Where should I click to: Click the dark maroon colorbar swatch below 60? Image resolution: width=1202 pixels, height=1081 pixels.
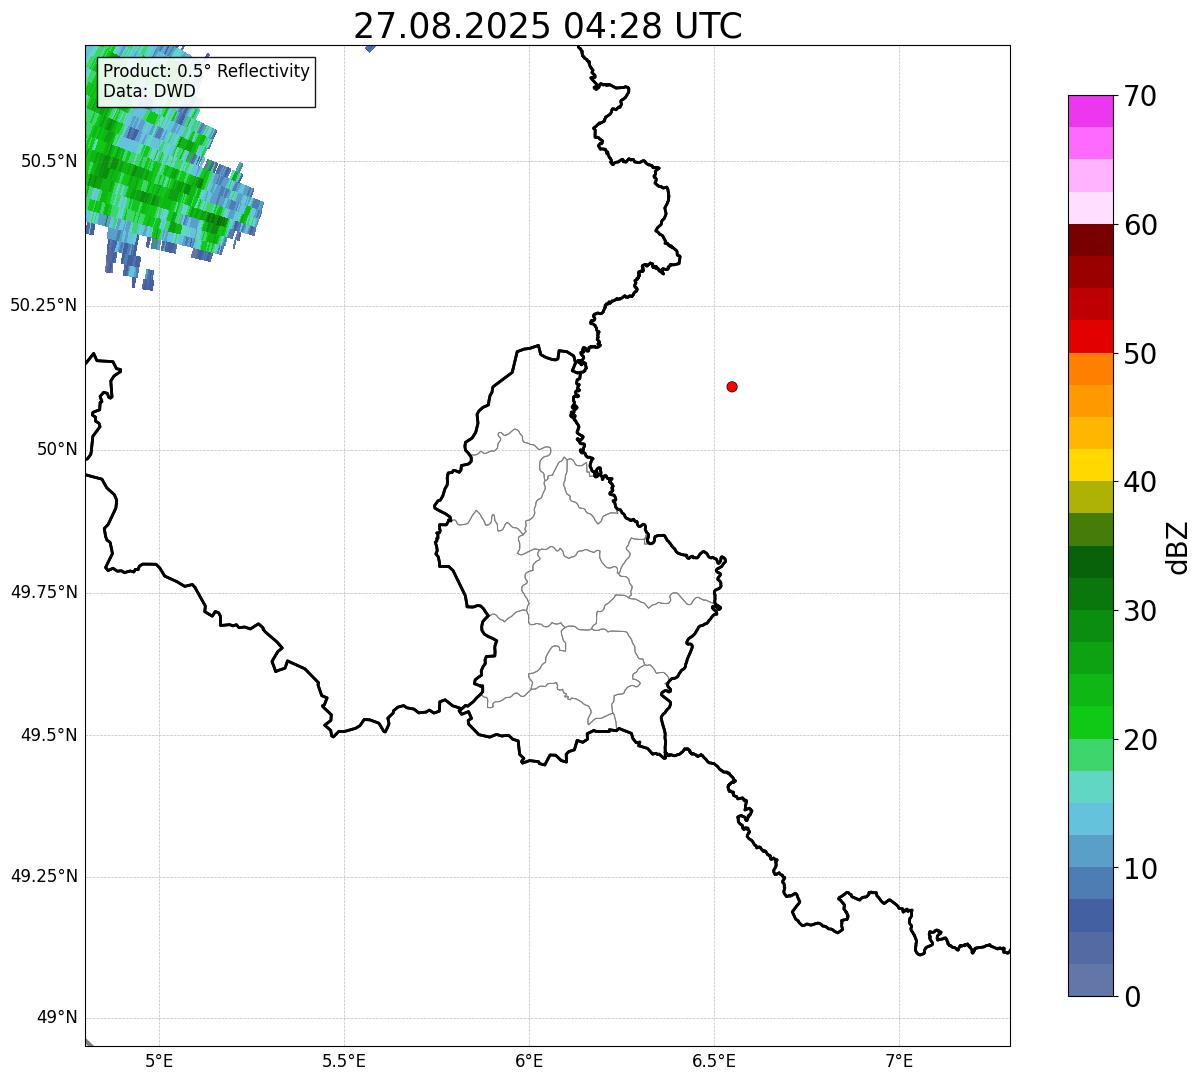coord(1091,240)
